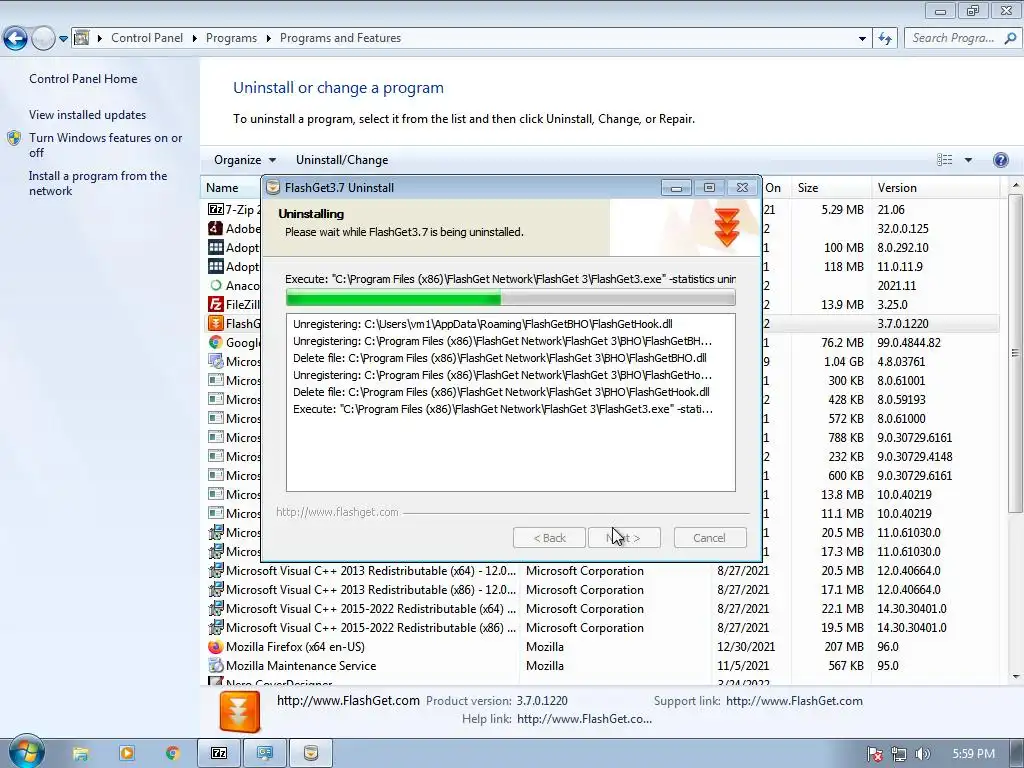Image resolution: width=1024 pixels, height=768 pixels.
Task: Select Microsoft Visual C++ 2013 Redistributable (x64) row
Action: (x=603, y=571)
